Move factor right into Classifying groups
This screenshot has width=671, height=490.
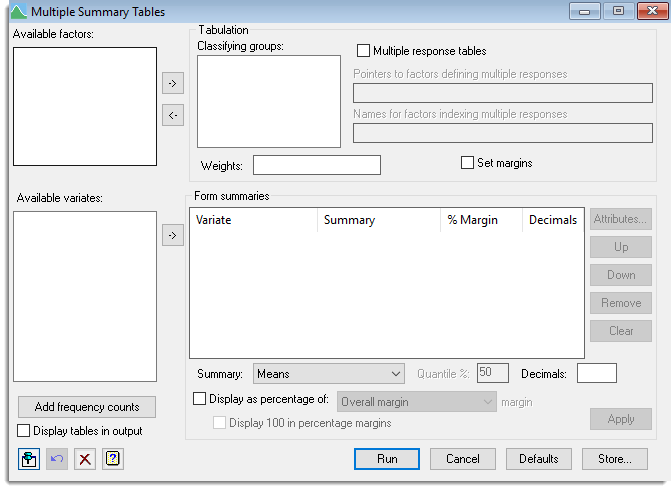(173, 83)
